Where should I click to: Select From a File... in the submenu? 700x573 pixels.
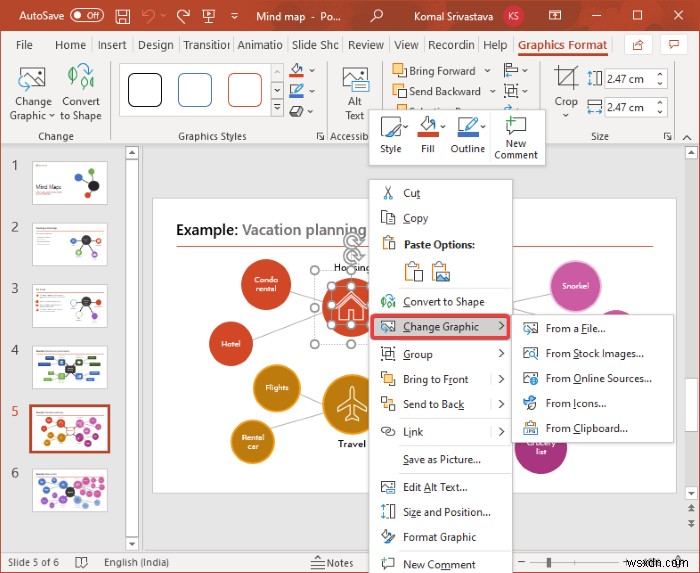click(x=592, y=328)
